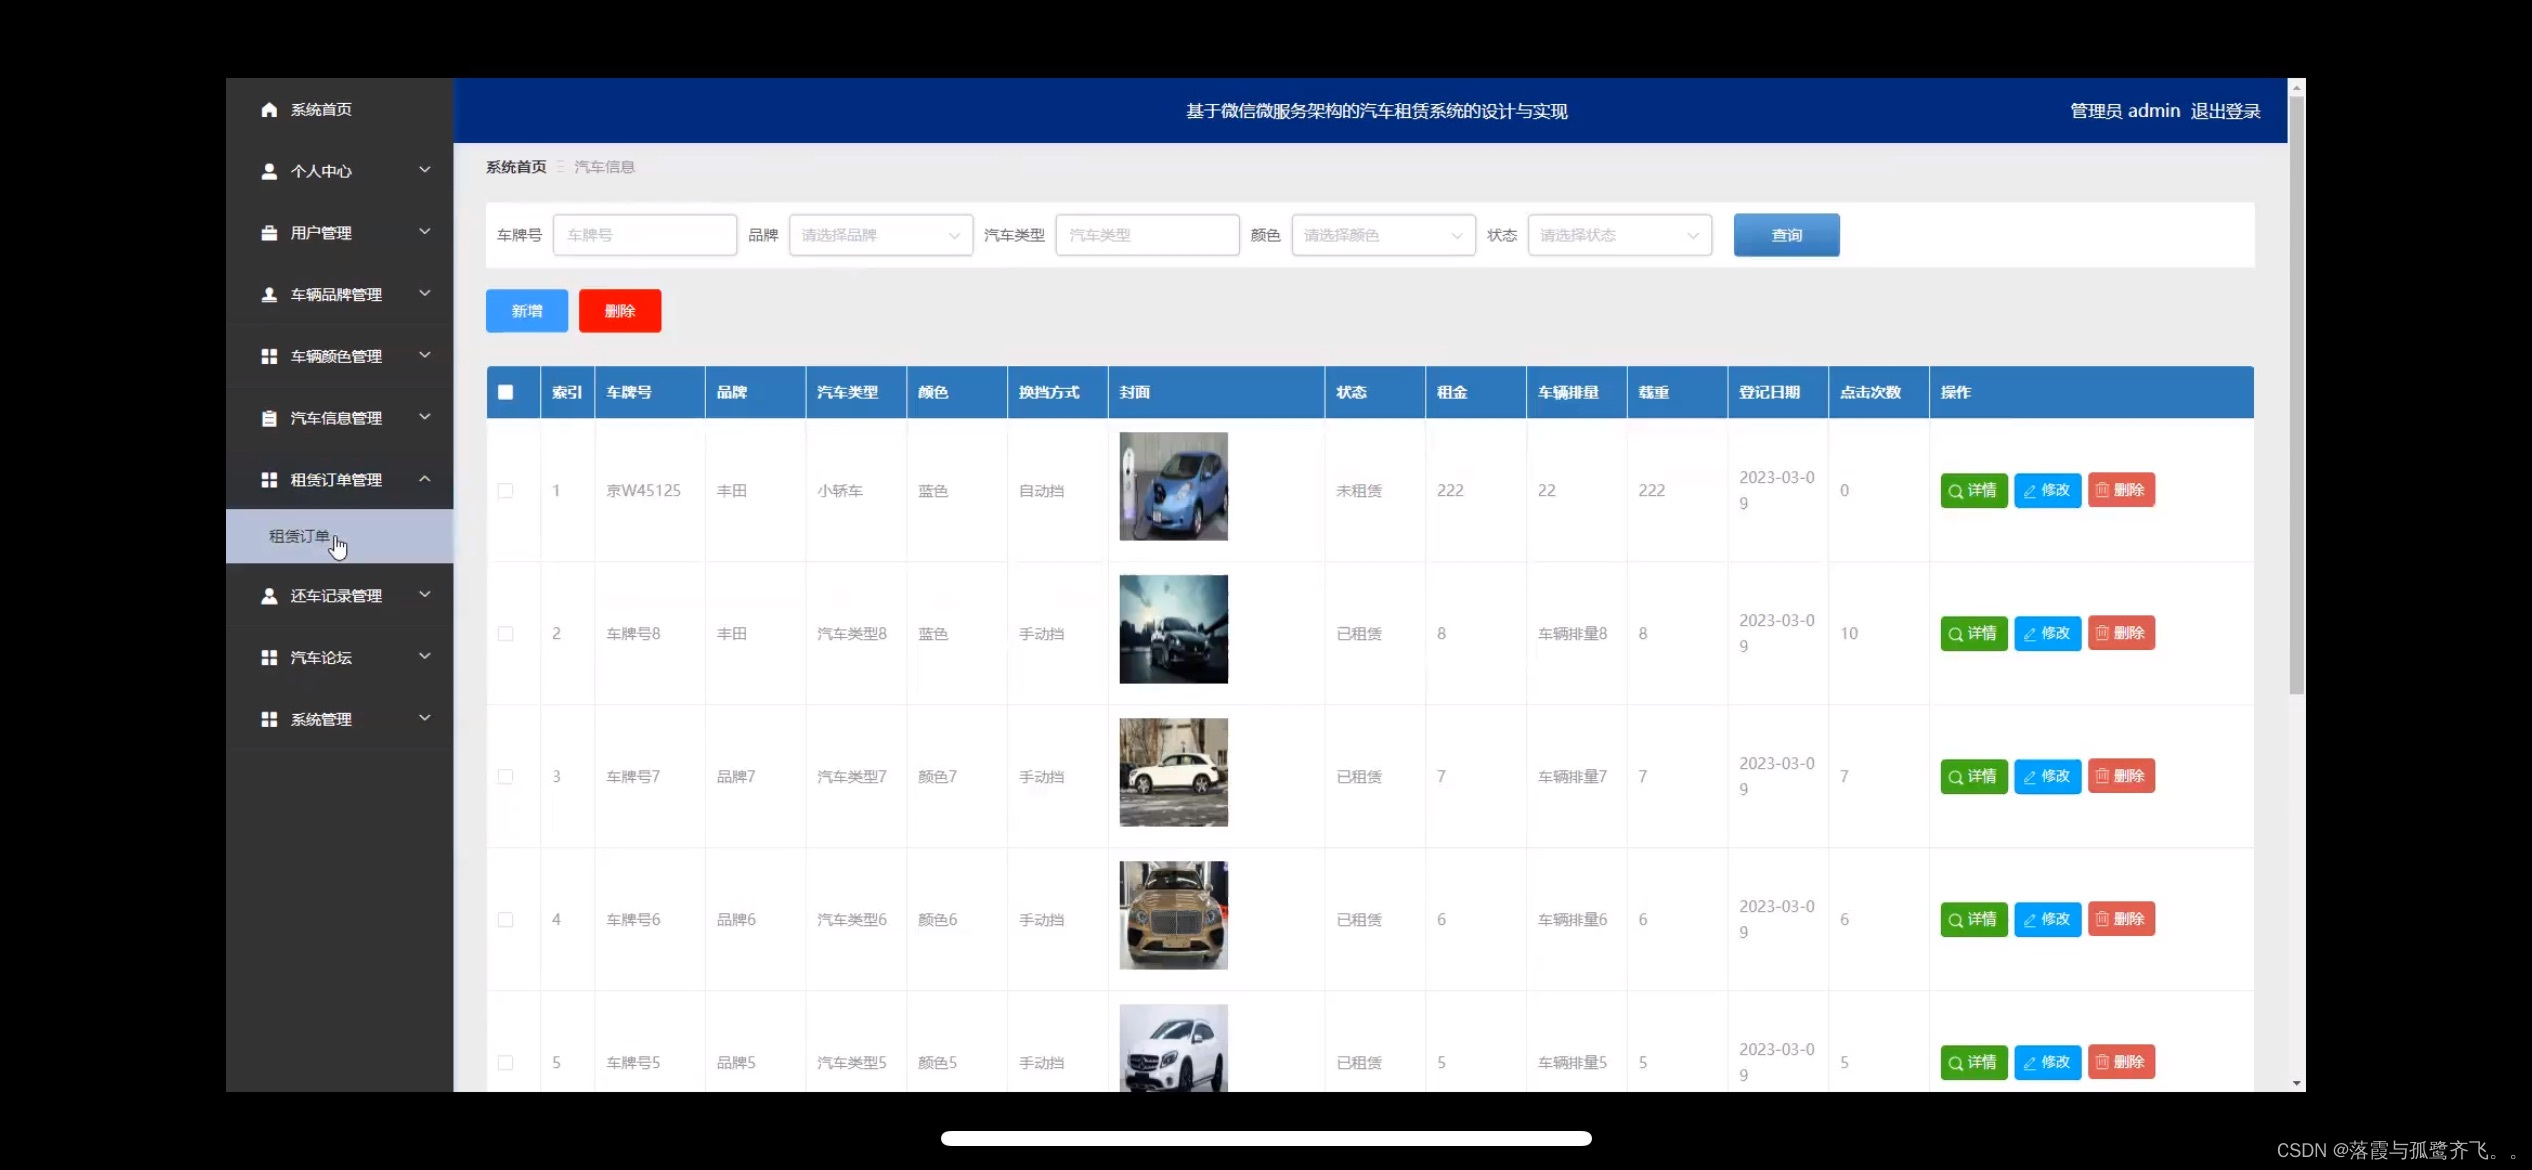Click 修改 for car 车牌号5

click(x=2047, y=1062)
